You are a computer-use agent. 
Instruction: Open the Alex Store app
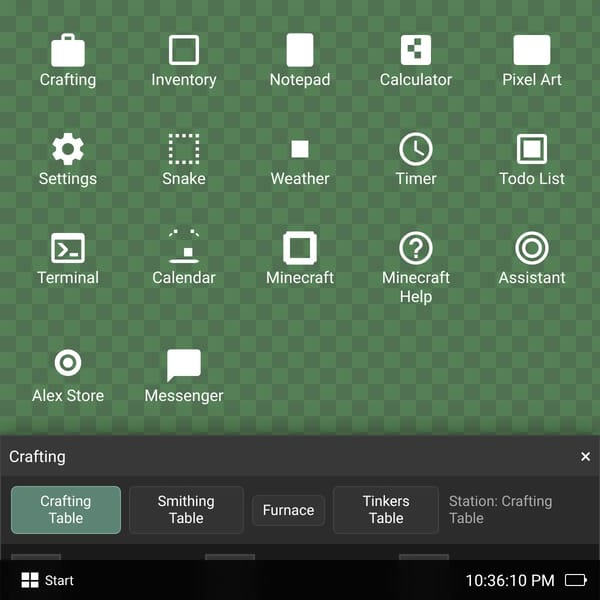[x=68, y=362]
